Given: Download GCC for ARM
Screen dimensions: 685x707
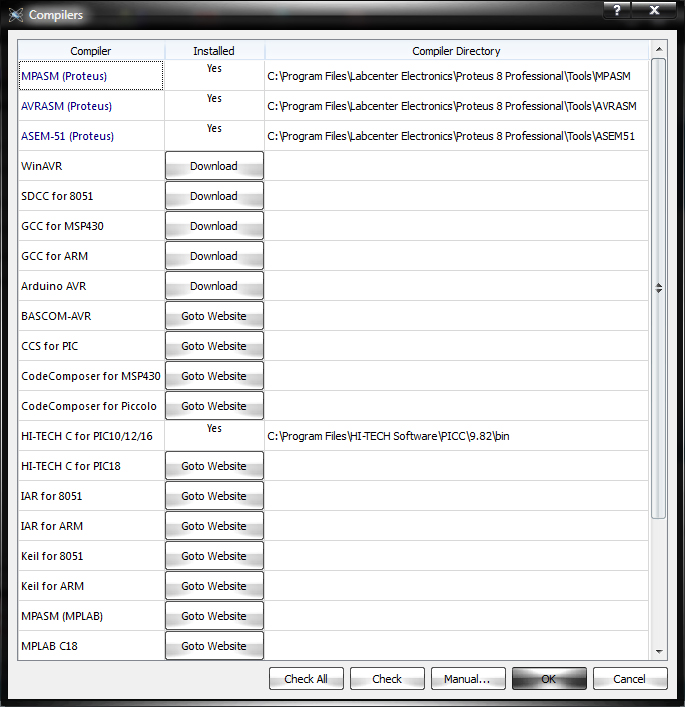Looking at the screenshot, I should click(214, 256).
